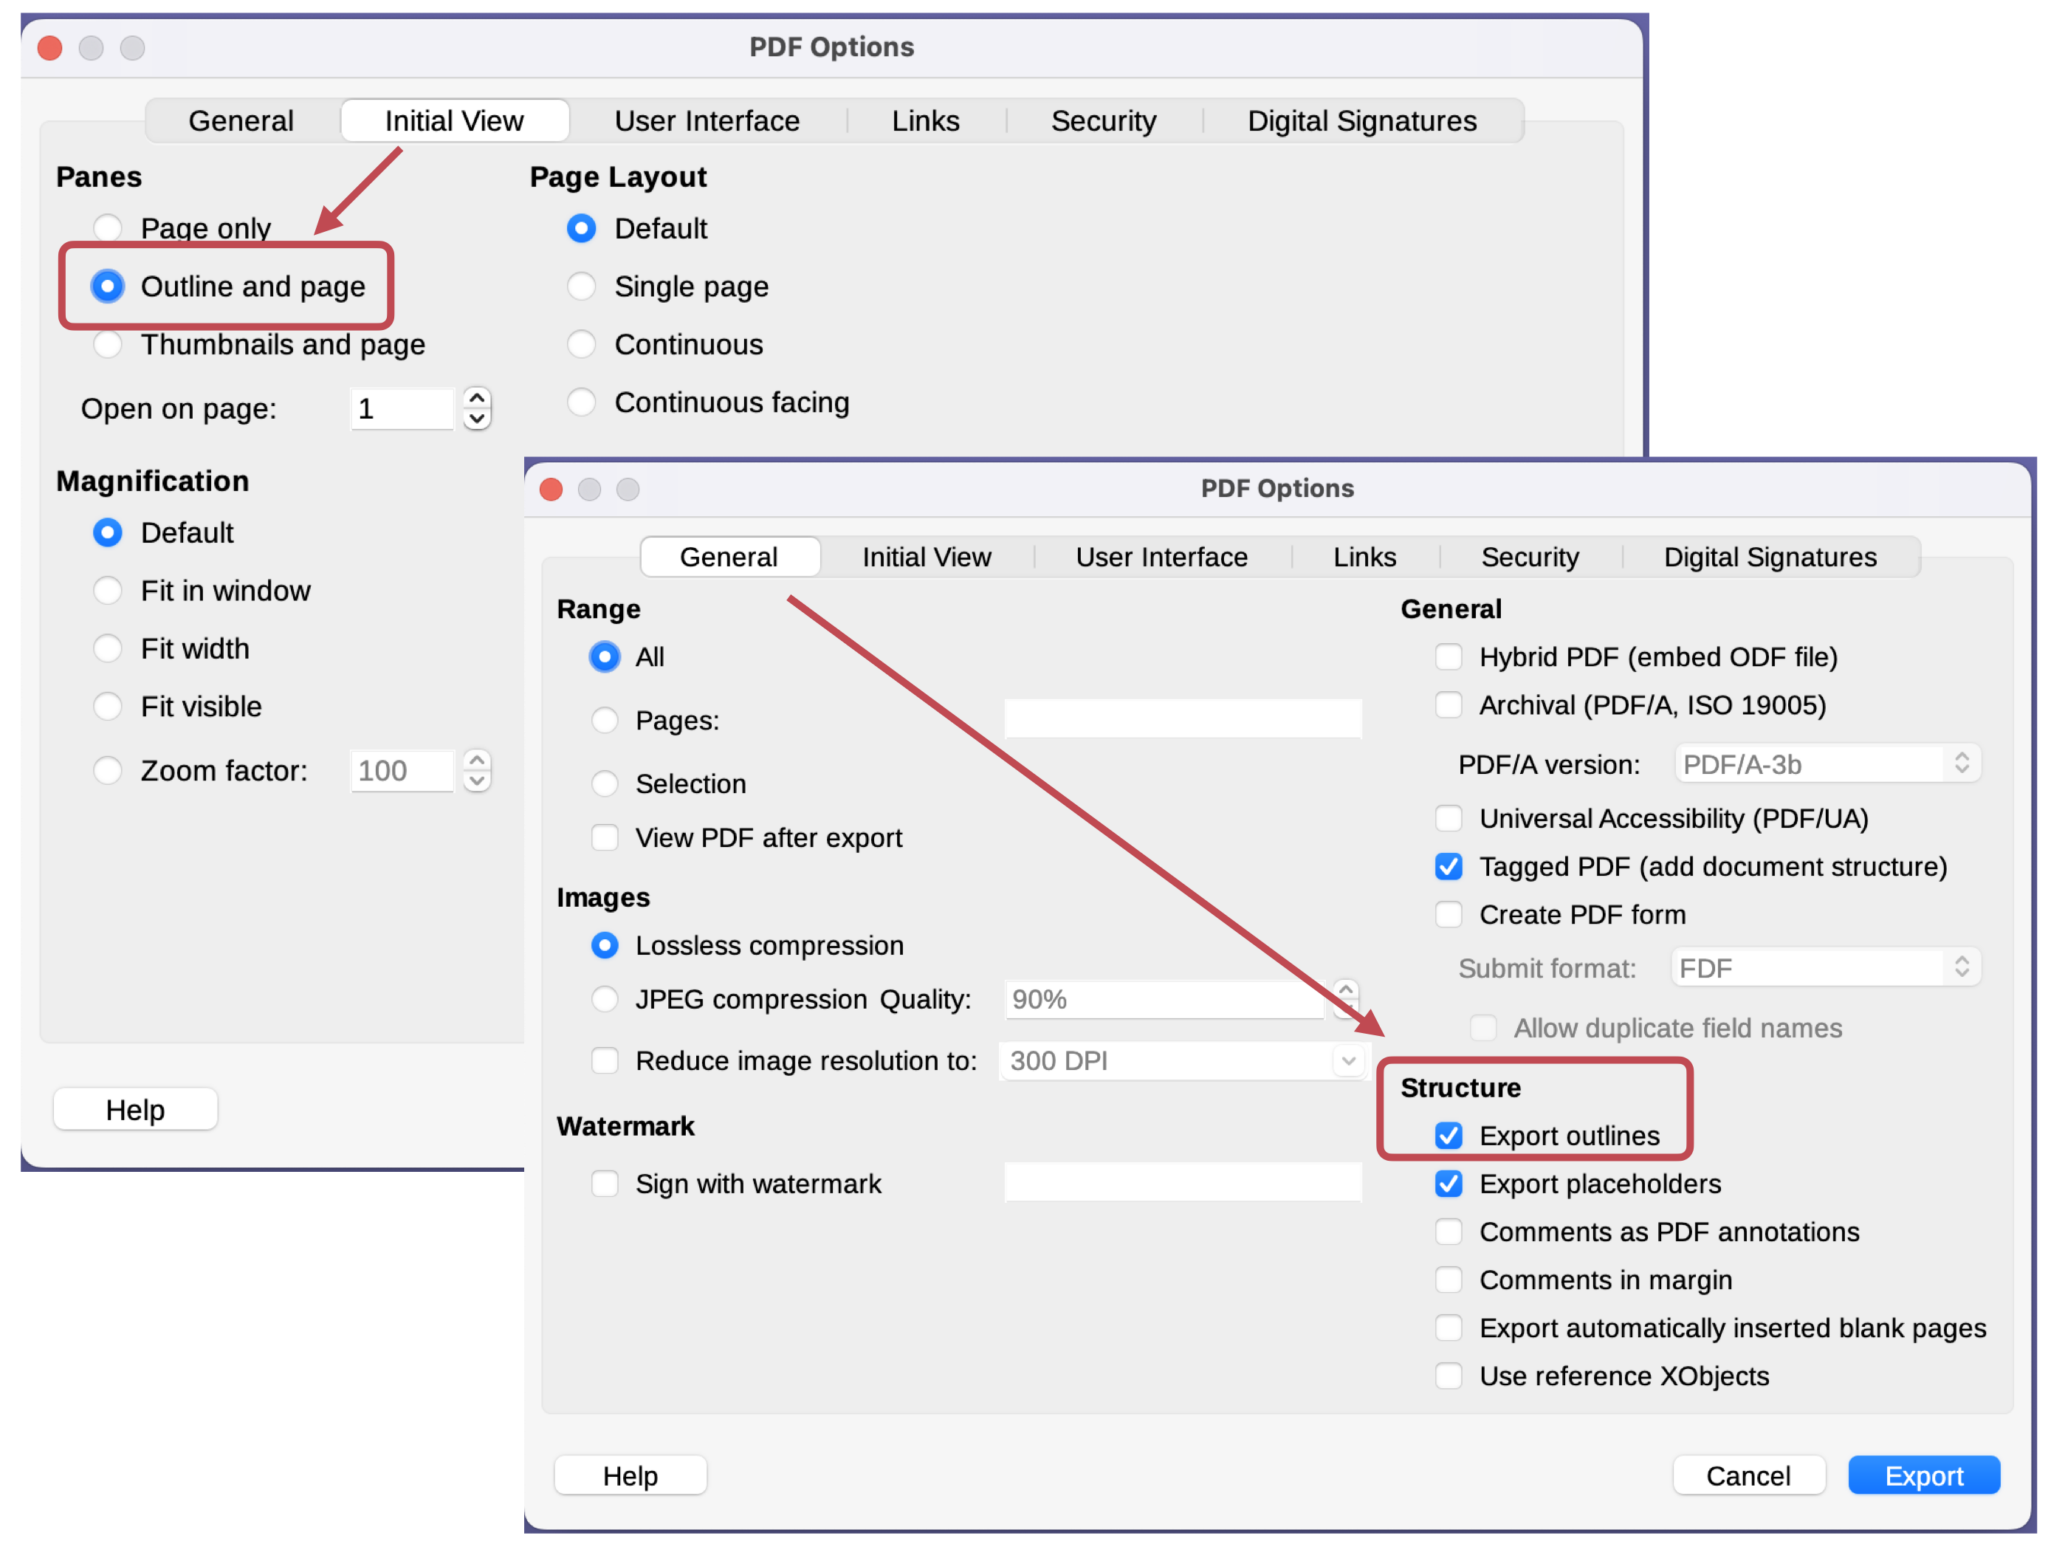Image resolution: width=2048 pixels, height=1544 pixels.
Task: Select Thumbnails and page pane option
Action: pos(108,344)
